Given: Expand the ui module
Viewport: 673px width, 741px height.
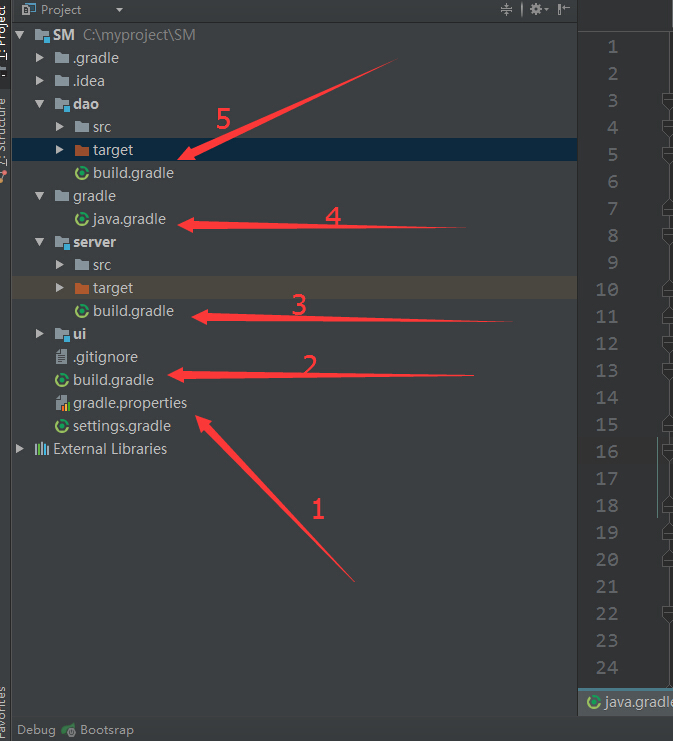Looking at the screenshot, I should click(40, 334).
